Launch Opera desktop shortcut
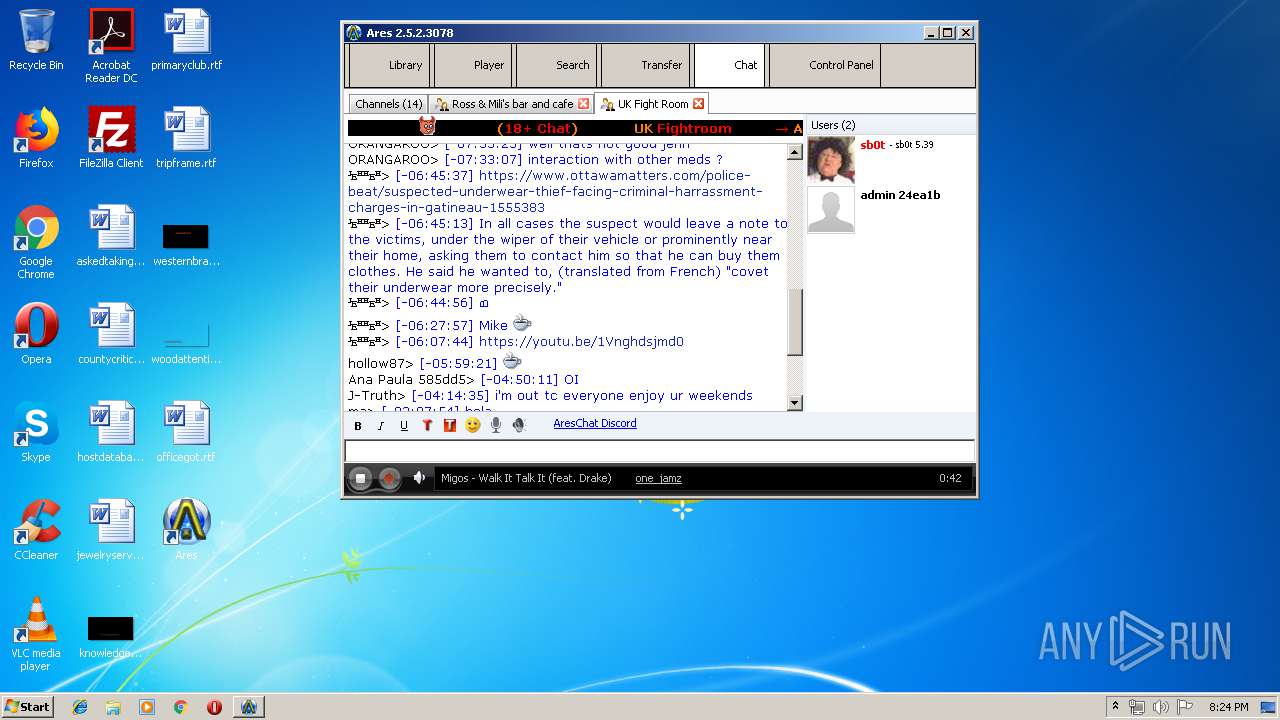1280x720 pixels. tap(36, 334)
